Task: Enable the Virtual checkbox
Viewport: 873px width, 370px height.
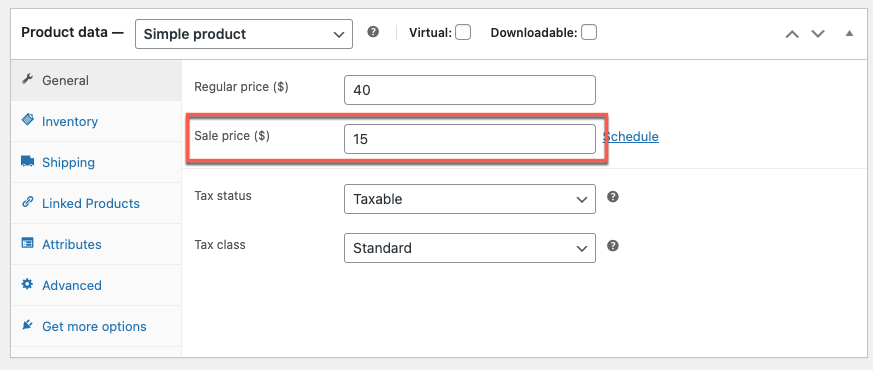Action: coord(463,33)
